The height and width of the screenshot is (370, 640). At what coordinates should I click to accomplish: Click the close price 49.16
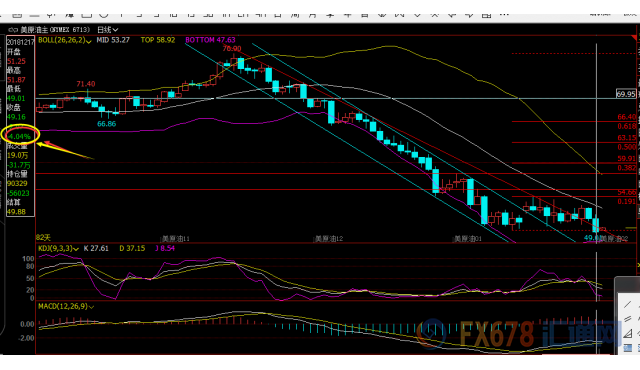[x=16, y=117]
